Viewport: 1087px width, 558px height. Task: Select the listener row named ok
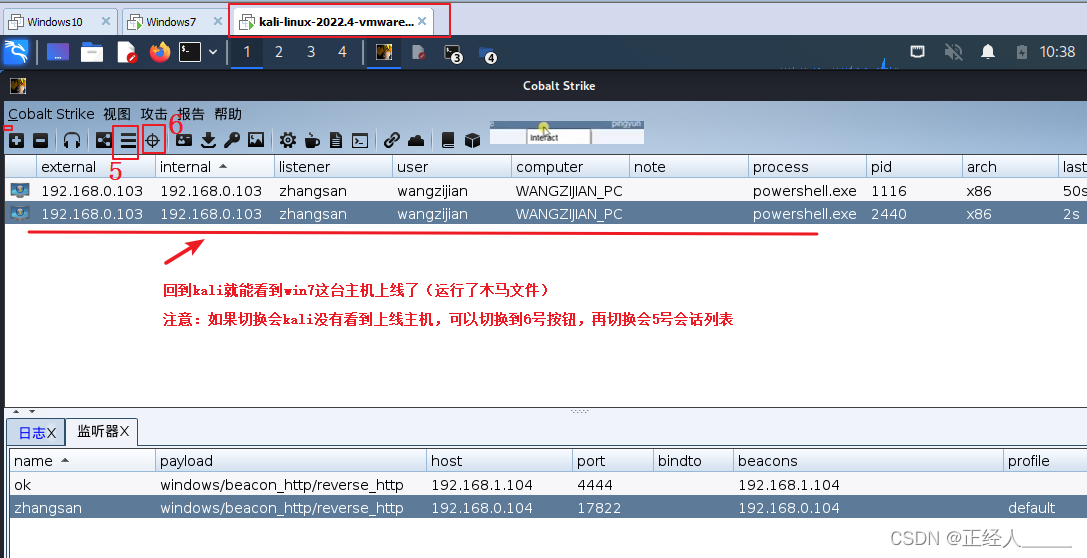[x=548, y=485]
